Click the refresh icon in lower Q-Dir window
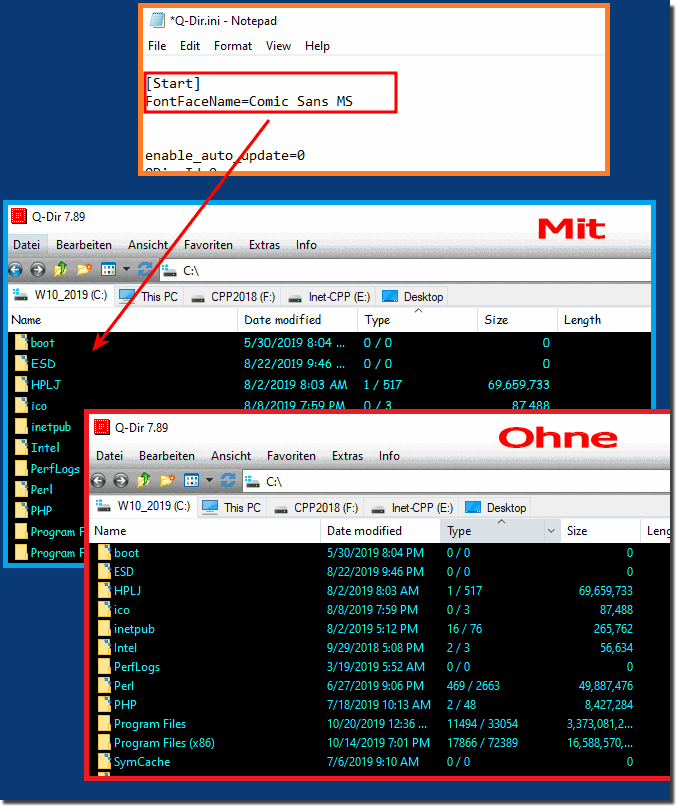The image size is (677, 807). (228, 480)
